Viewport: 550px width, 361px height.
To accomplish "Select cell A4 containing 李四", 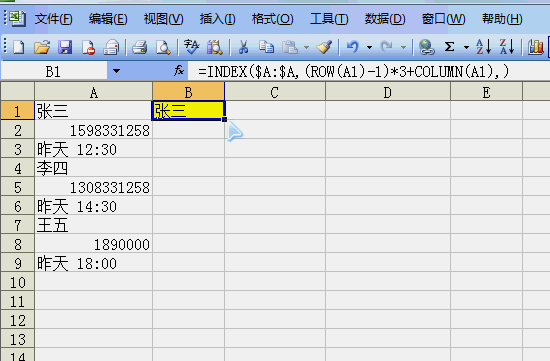I will point(94,168).
